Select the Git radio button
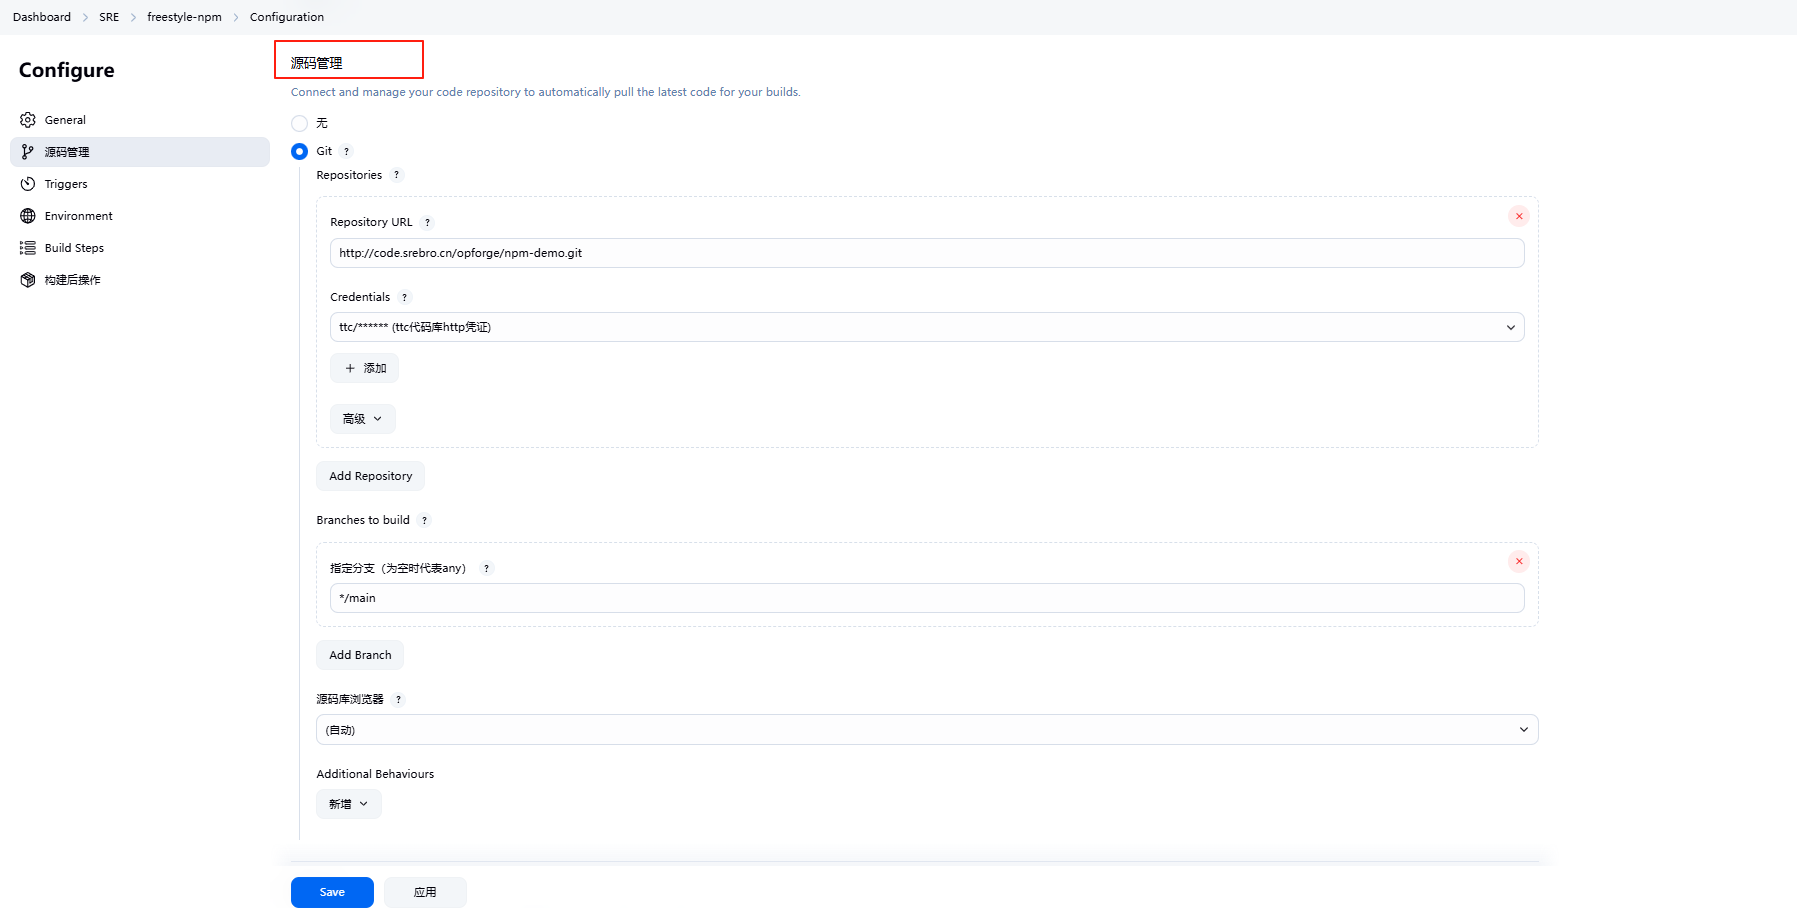This screenshot has height=908, width=1797. [299, 152]
